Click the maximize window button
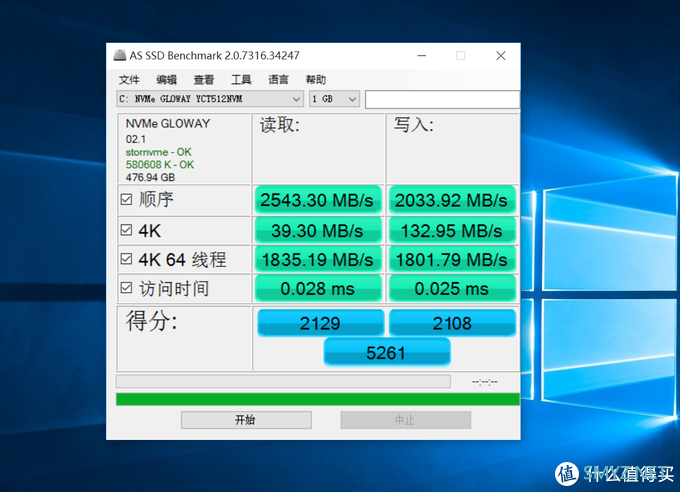 [461, 56]
